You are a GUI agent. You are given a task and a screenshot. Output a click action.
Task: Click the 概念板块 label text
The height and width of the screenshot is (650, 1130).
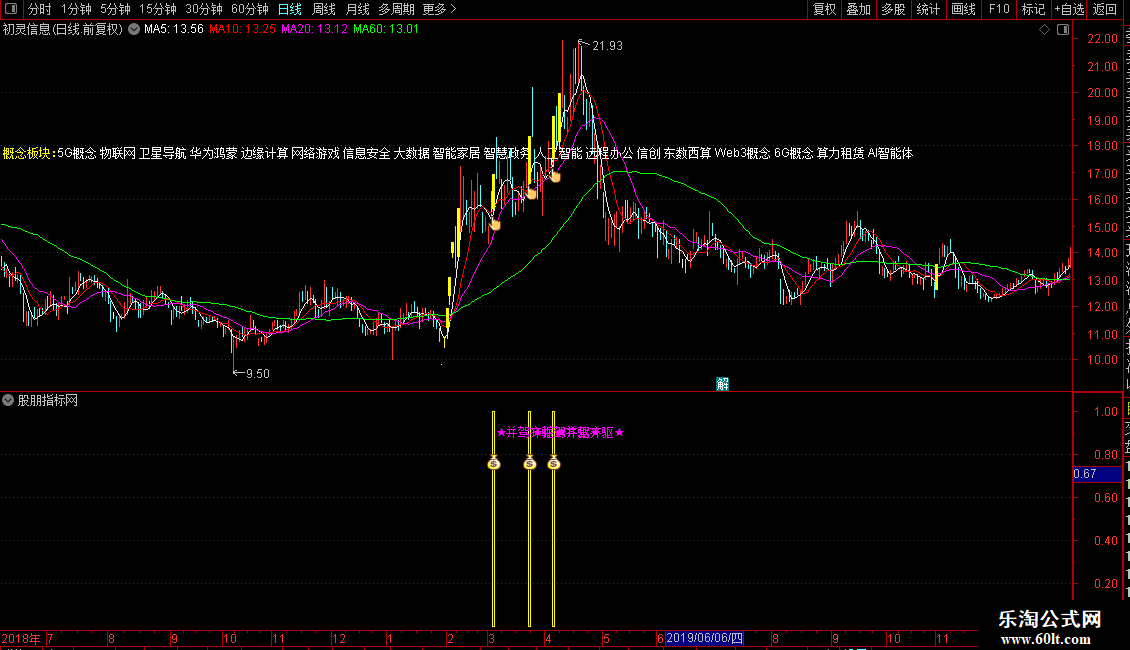click(x=27, y=153)
